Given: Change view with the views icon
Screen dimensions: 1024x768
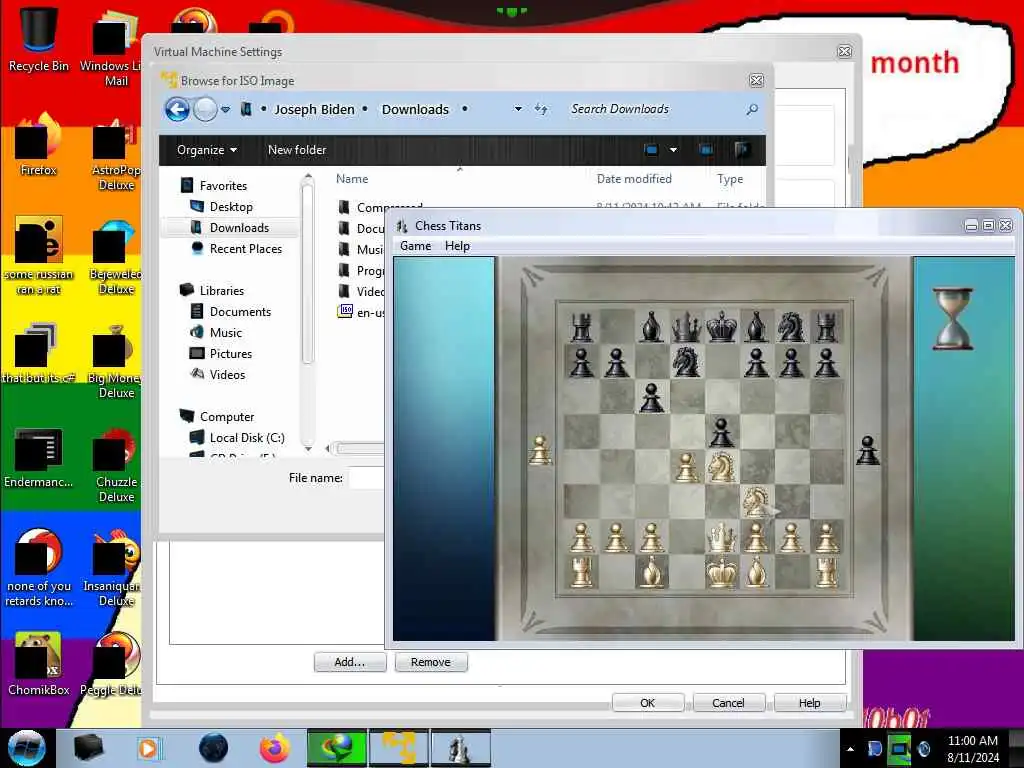Looking at the screenshot, I should (651, 150).
